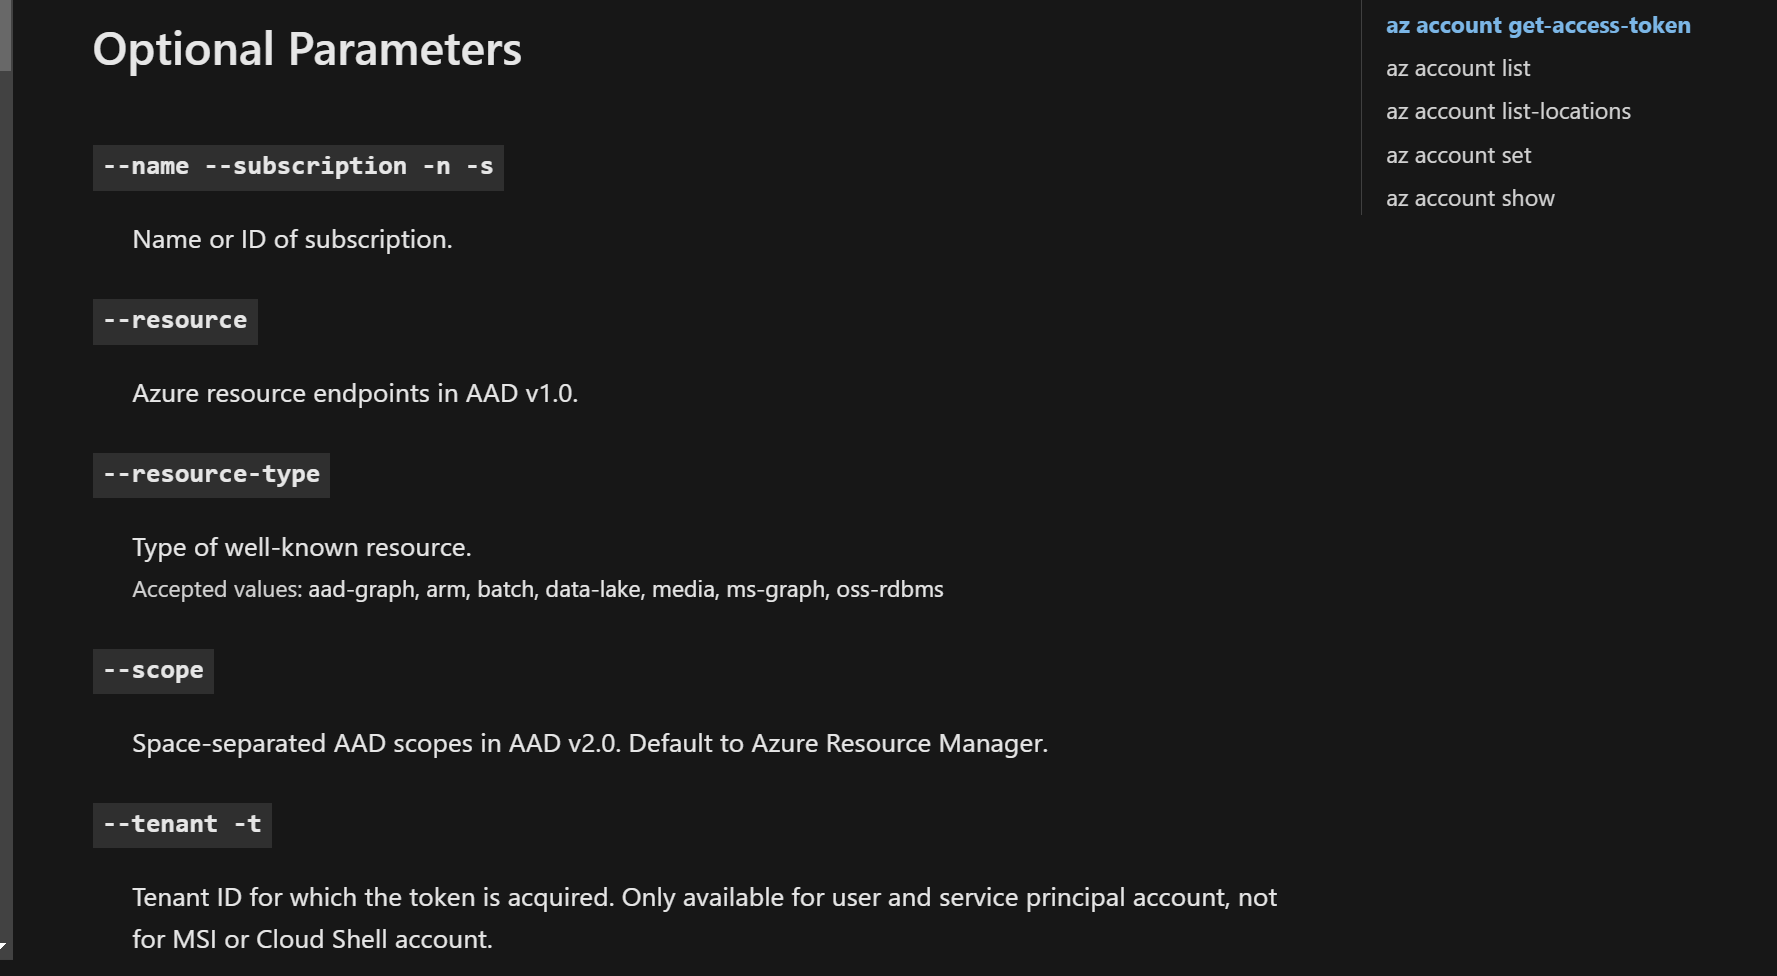Open the az account get-access-token link
This screenshot has height=976, width=1777.
(1538, 26)
